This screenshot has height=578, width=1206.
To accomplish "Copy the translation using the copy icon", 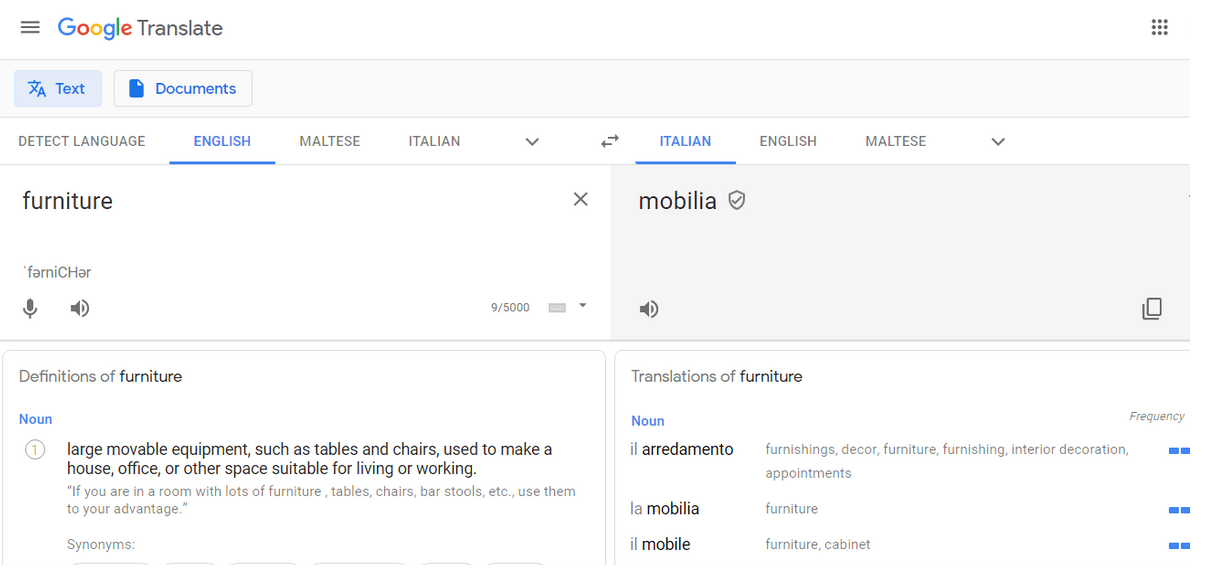I will click(x=1152, y=308).
